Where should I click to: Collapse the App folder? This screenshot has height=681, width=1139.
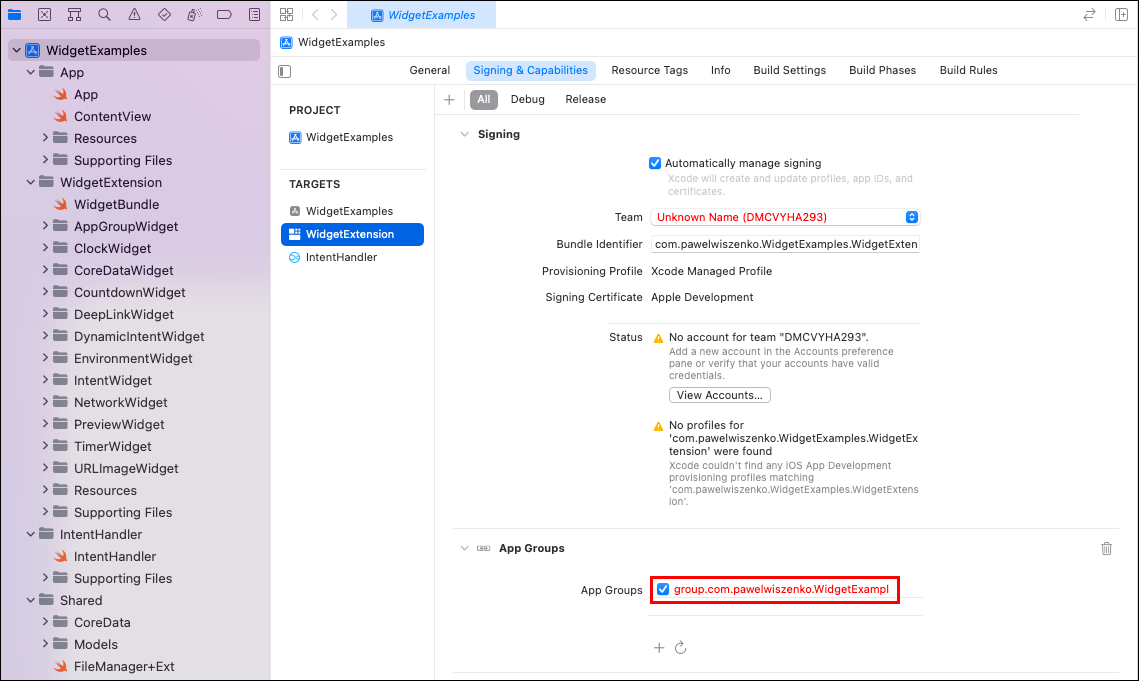click(31, 72)
